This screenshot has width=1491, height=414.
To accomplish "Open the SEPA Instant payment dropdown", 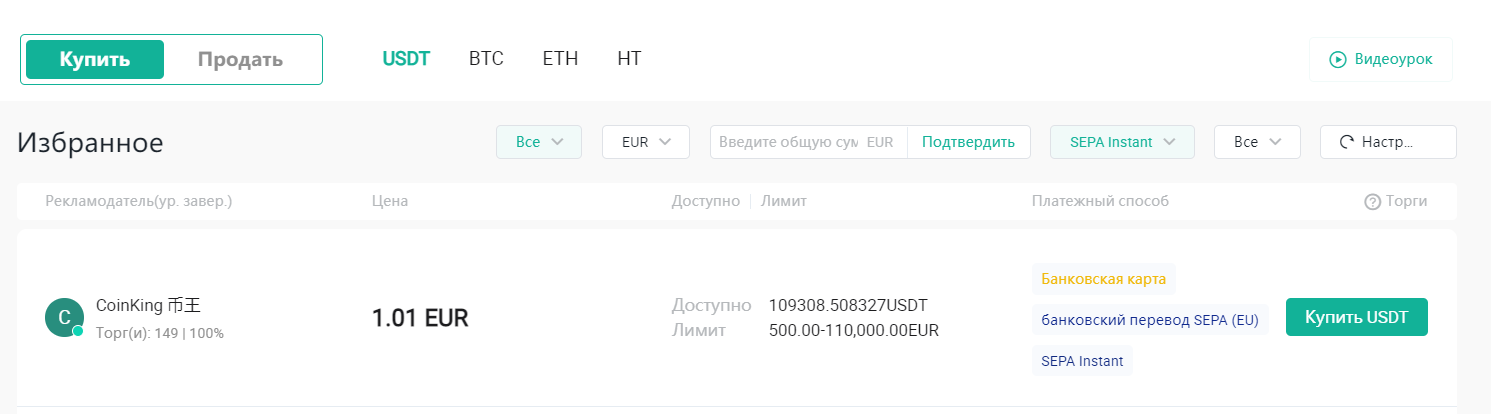I will tap(1122, 142).
